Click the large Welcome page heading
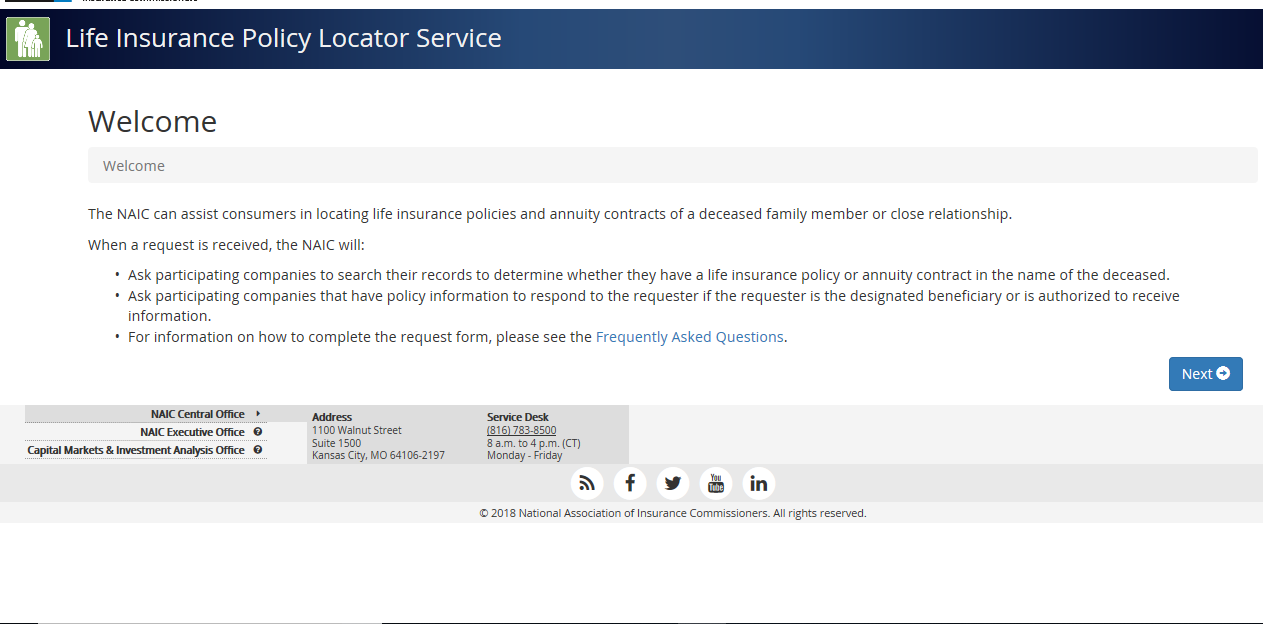The image size is (1263, 624). point(152,121)
